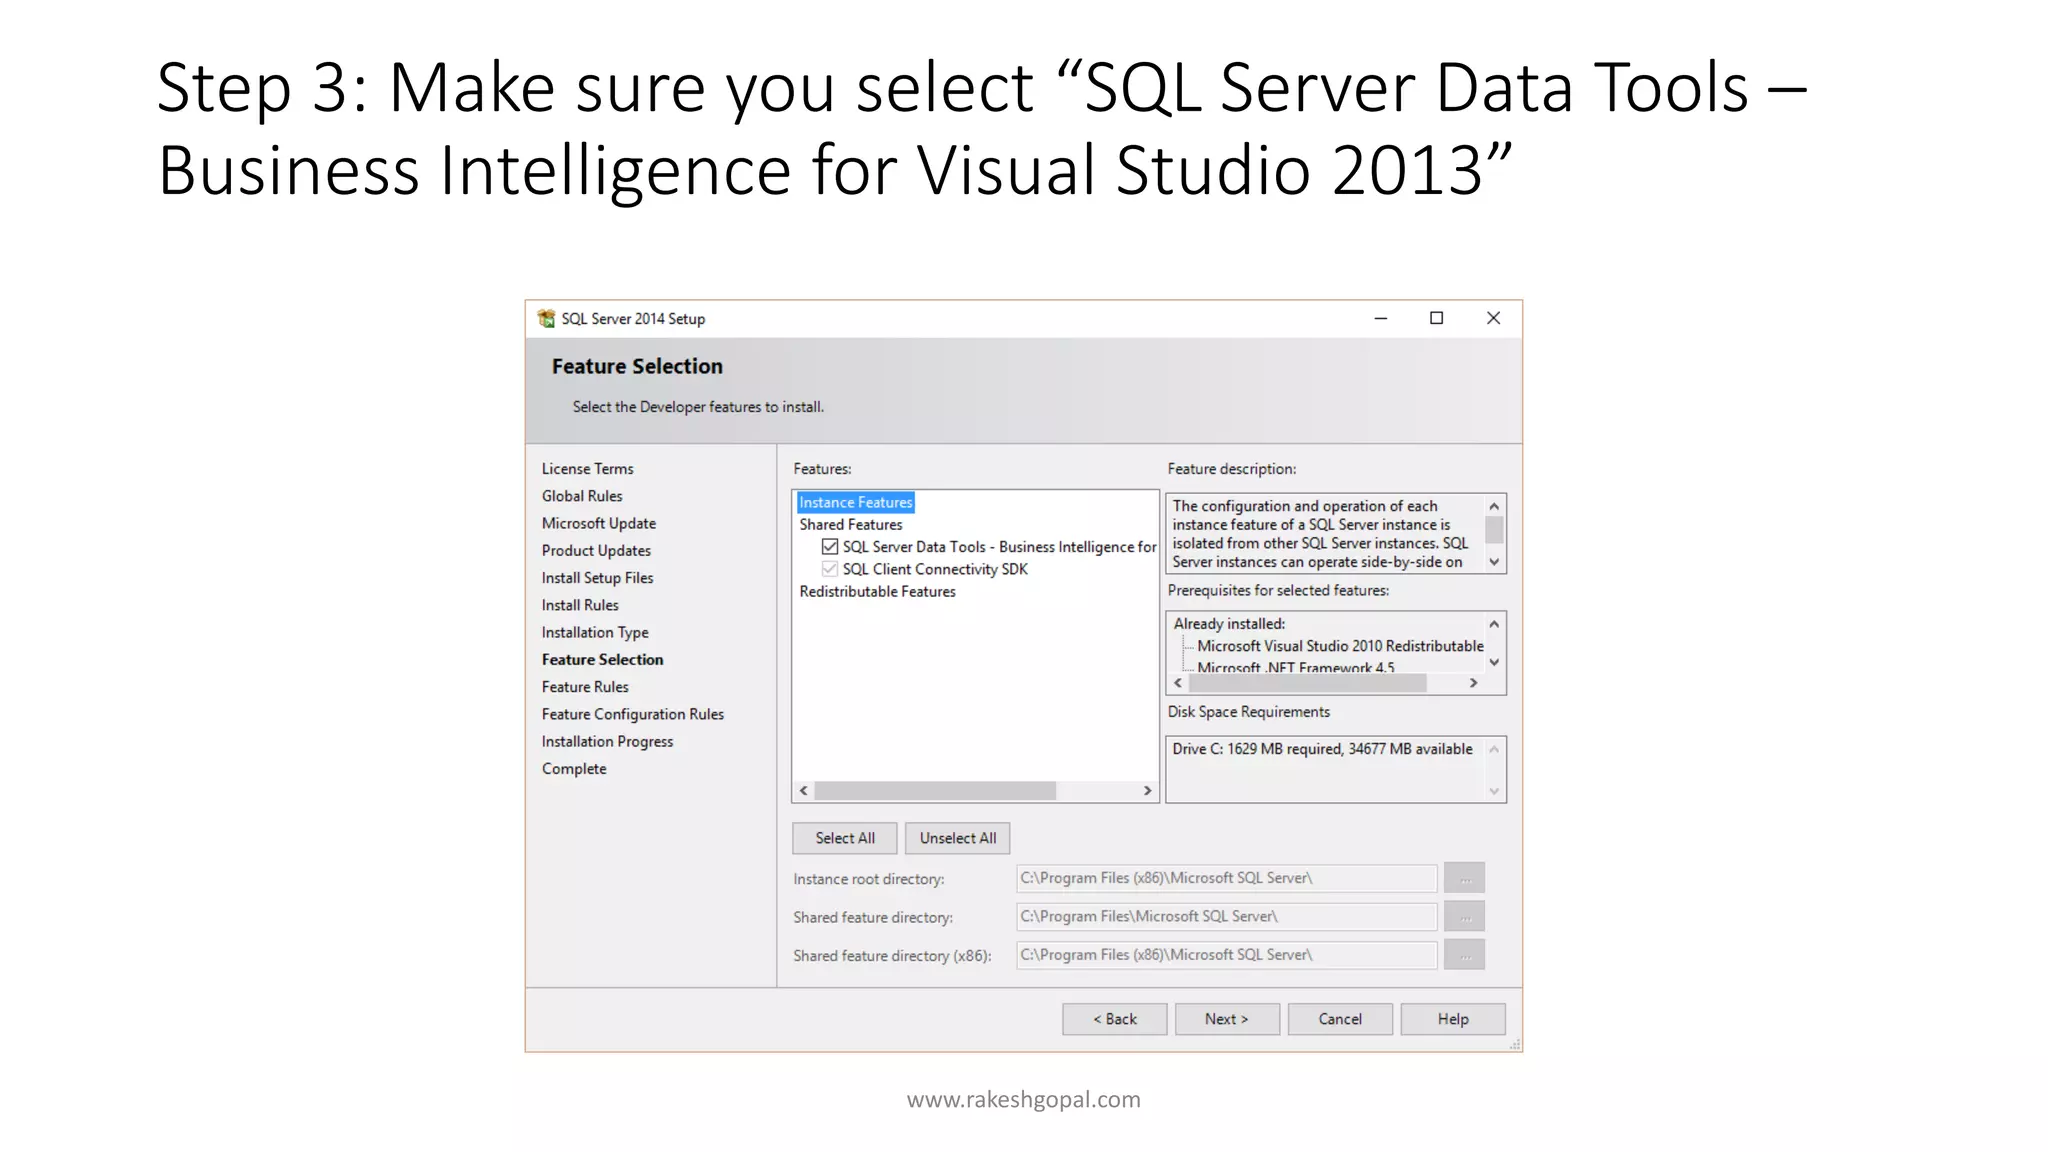The width and height of the screenshot is (2048, 1152).
Task: Open Complete step in sidebar
Action: (574, 769)
